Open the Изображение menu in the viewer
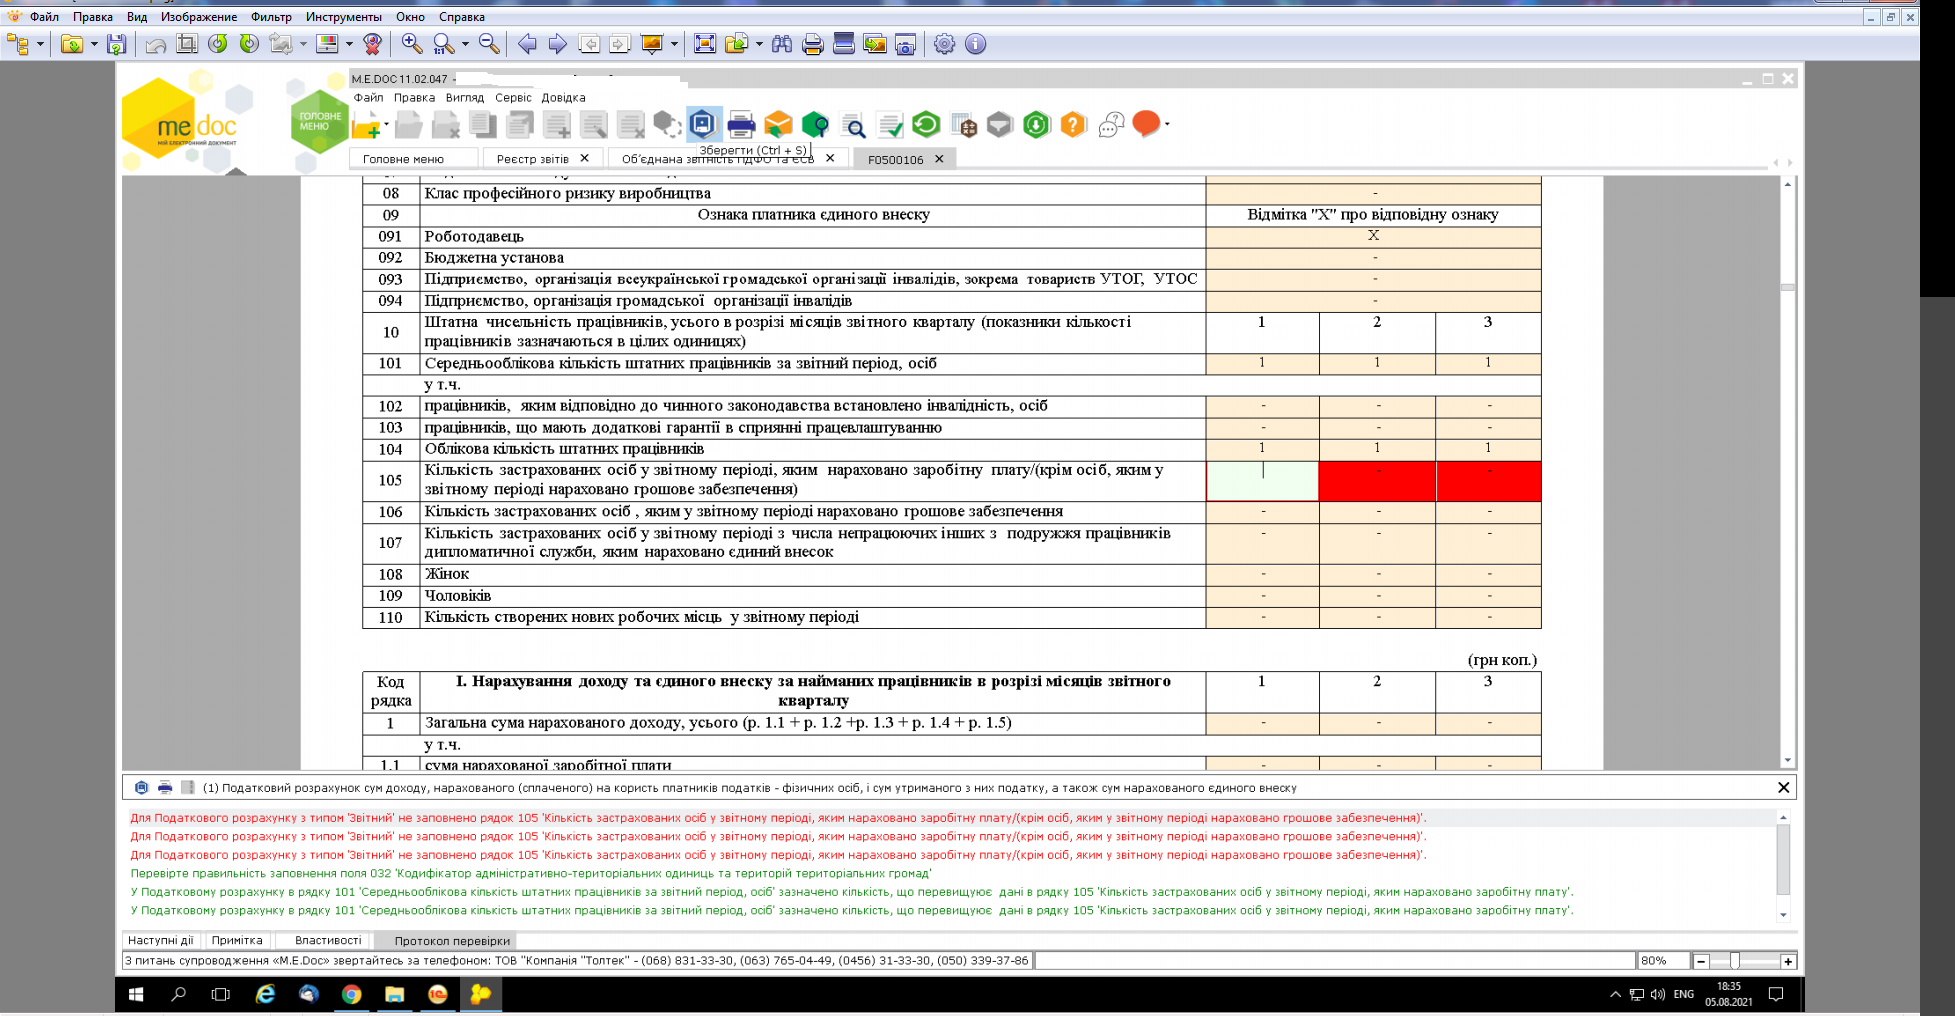1955x1016 pixels. coord(199,17)
